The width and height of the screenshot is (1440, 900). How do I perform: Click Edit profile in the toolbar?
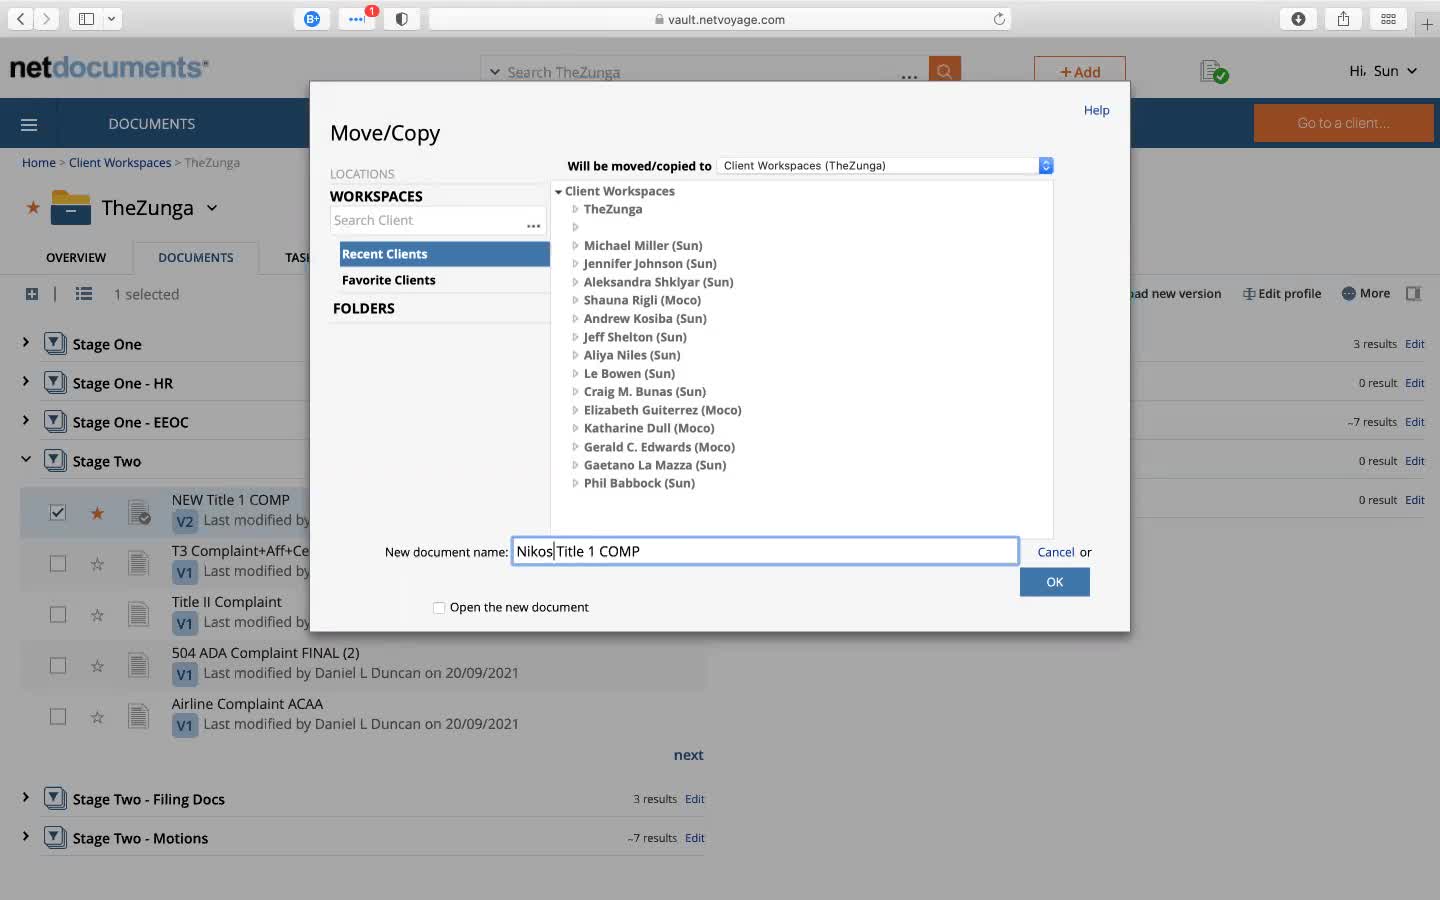click(x=1282, y=293)
